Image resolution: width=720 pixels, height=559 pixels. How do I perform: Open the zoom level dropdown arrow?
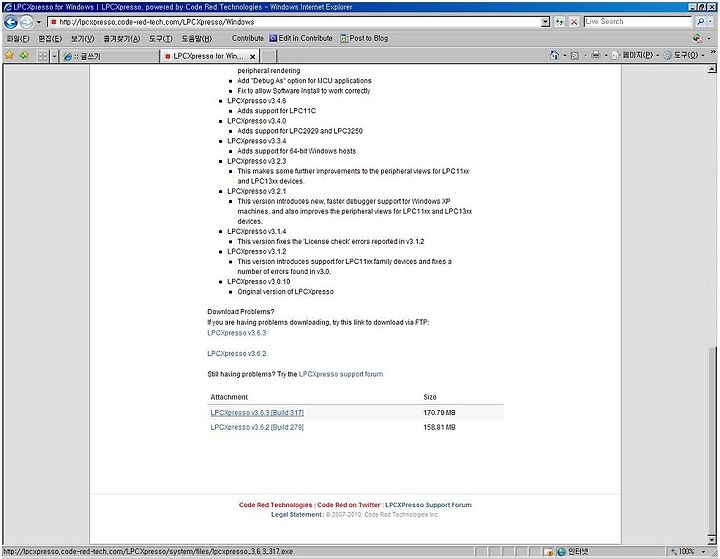(x=703, y=551)
